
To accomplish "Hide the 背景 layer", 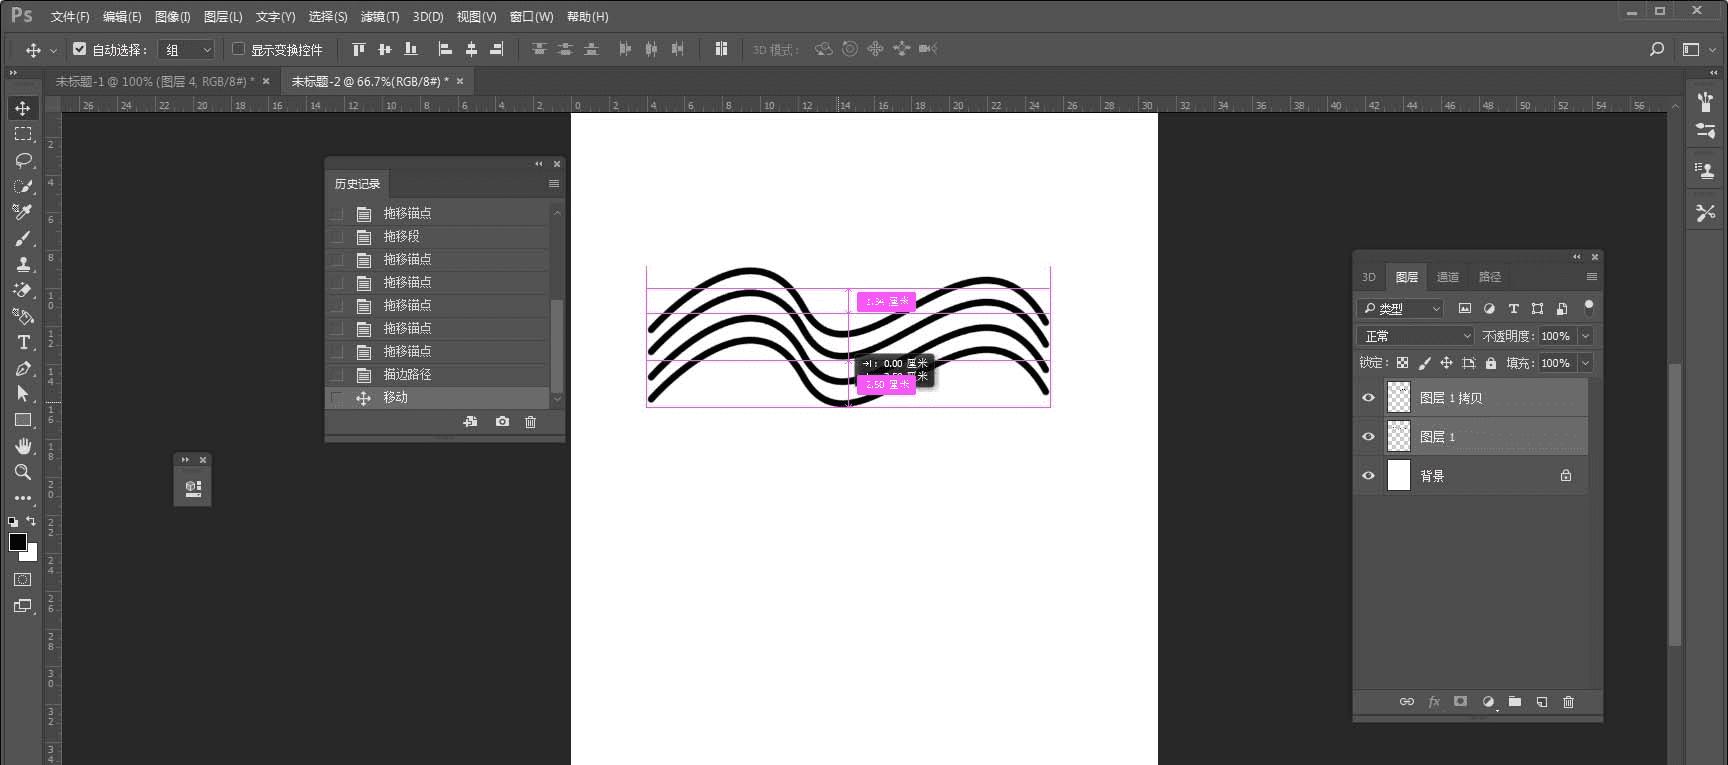I will pyautogui.click(x=1368, y=476).
